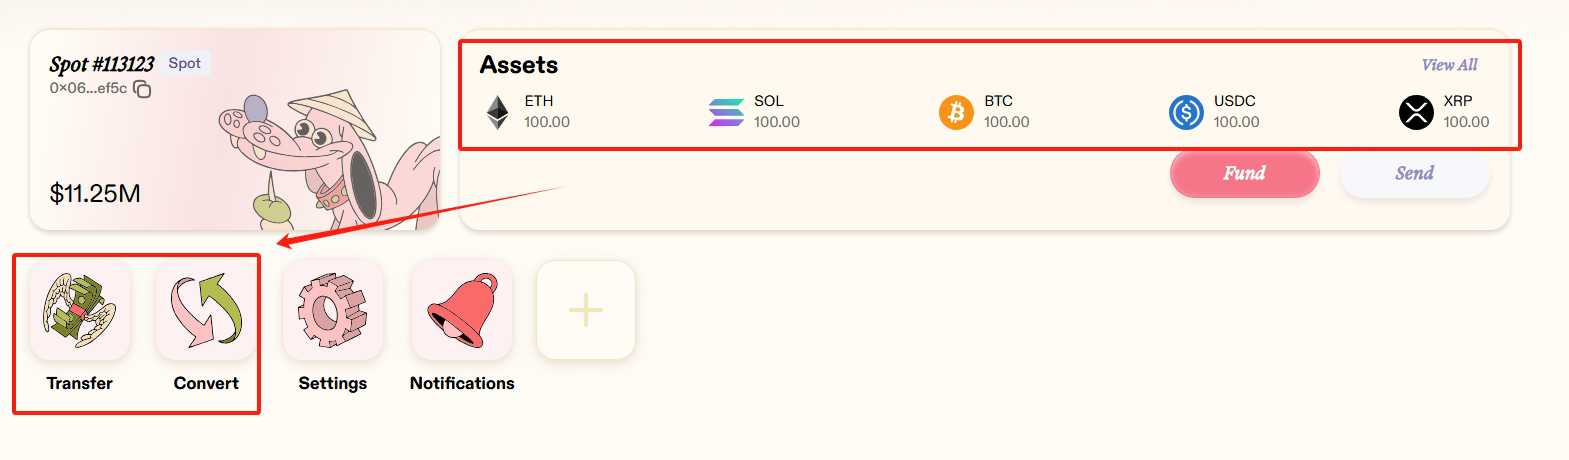The image size is (1569, 460).
Task: Click the ETH 100.00 balance value
Action: [547, 122]
